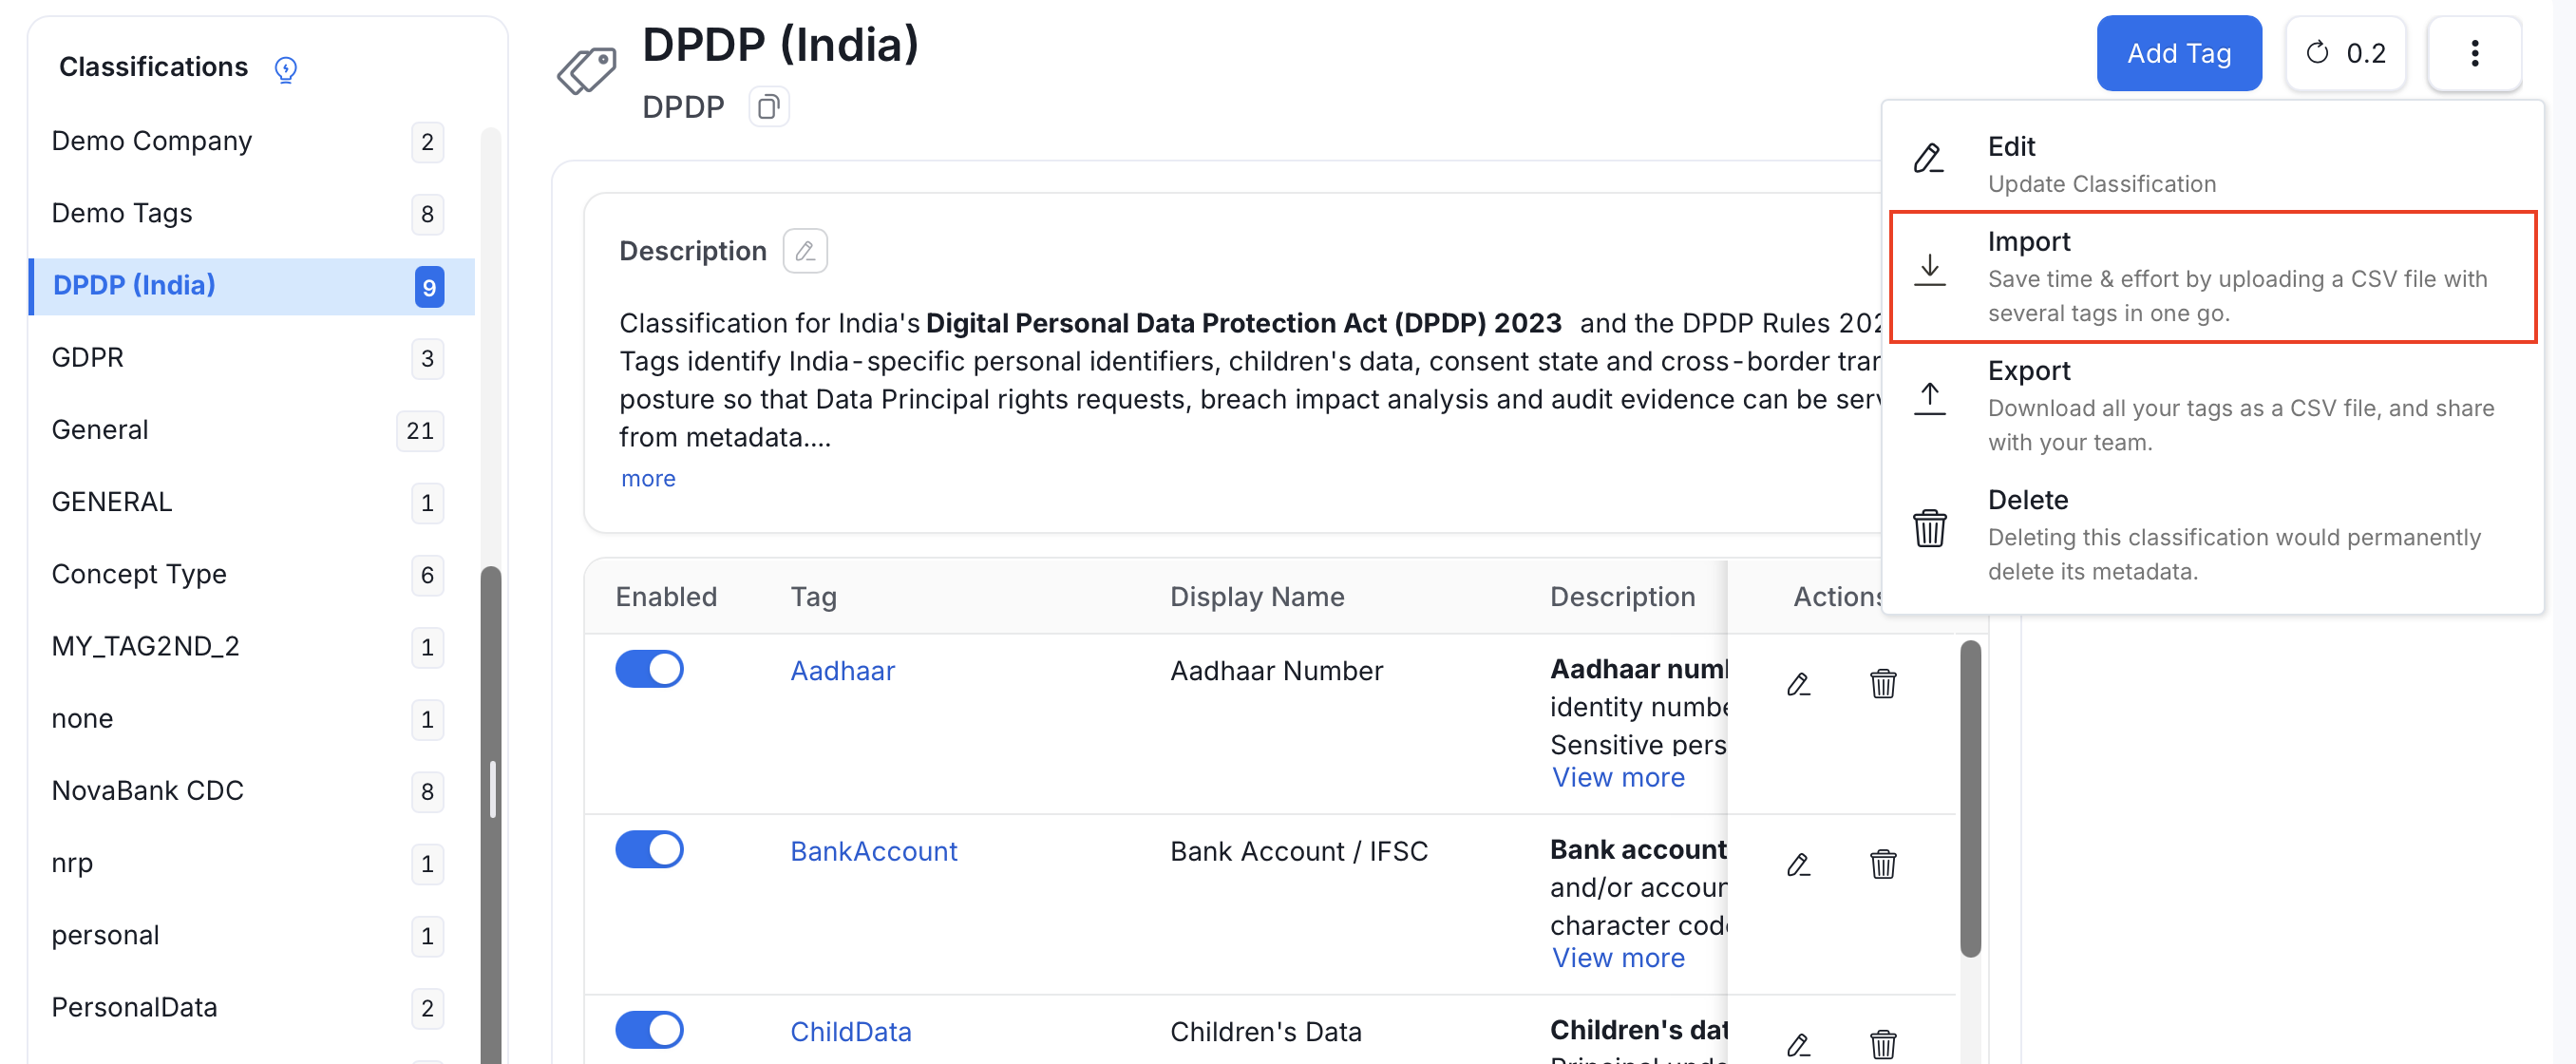
Task: Delete the Aadhaar tag row
Action: (1882, 684)
